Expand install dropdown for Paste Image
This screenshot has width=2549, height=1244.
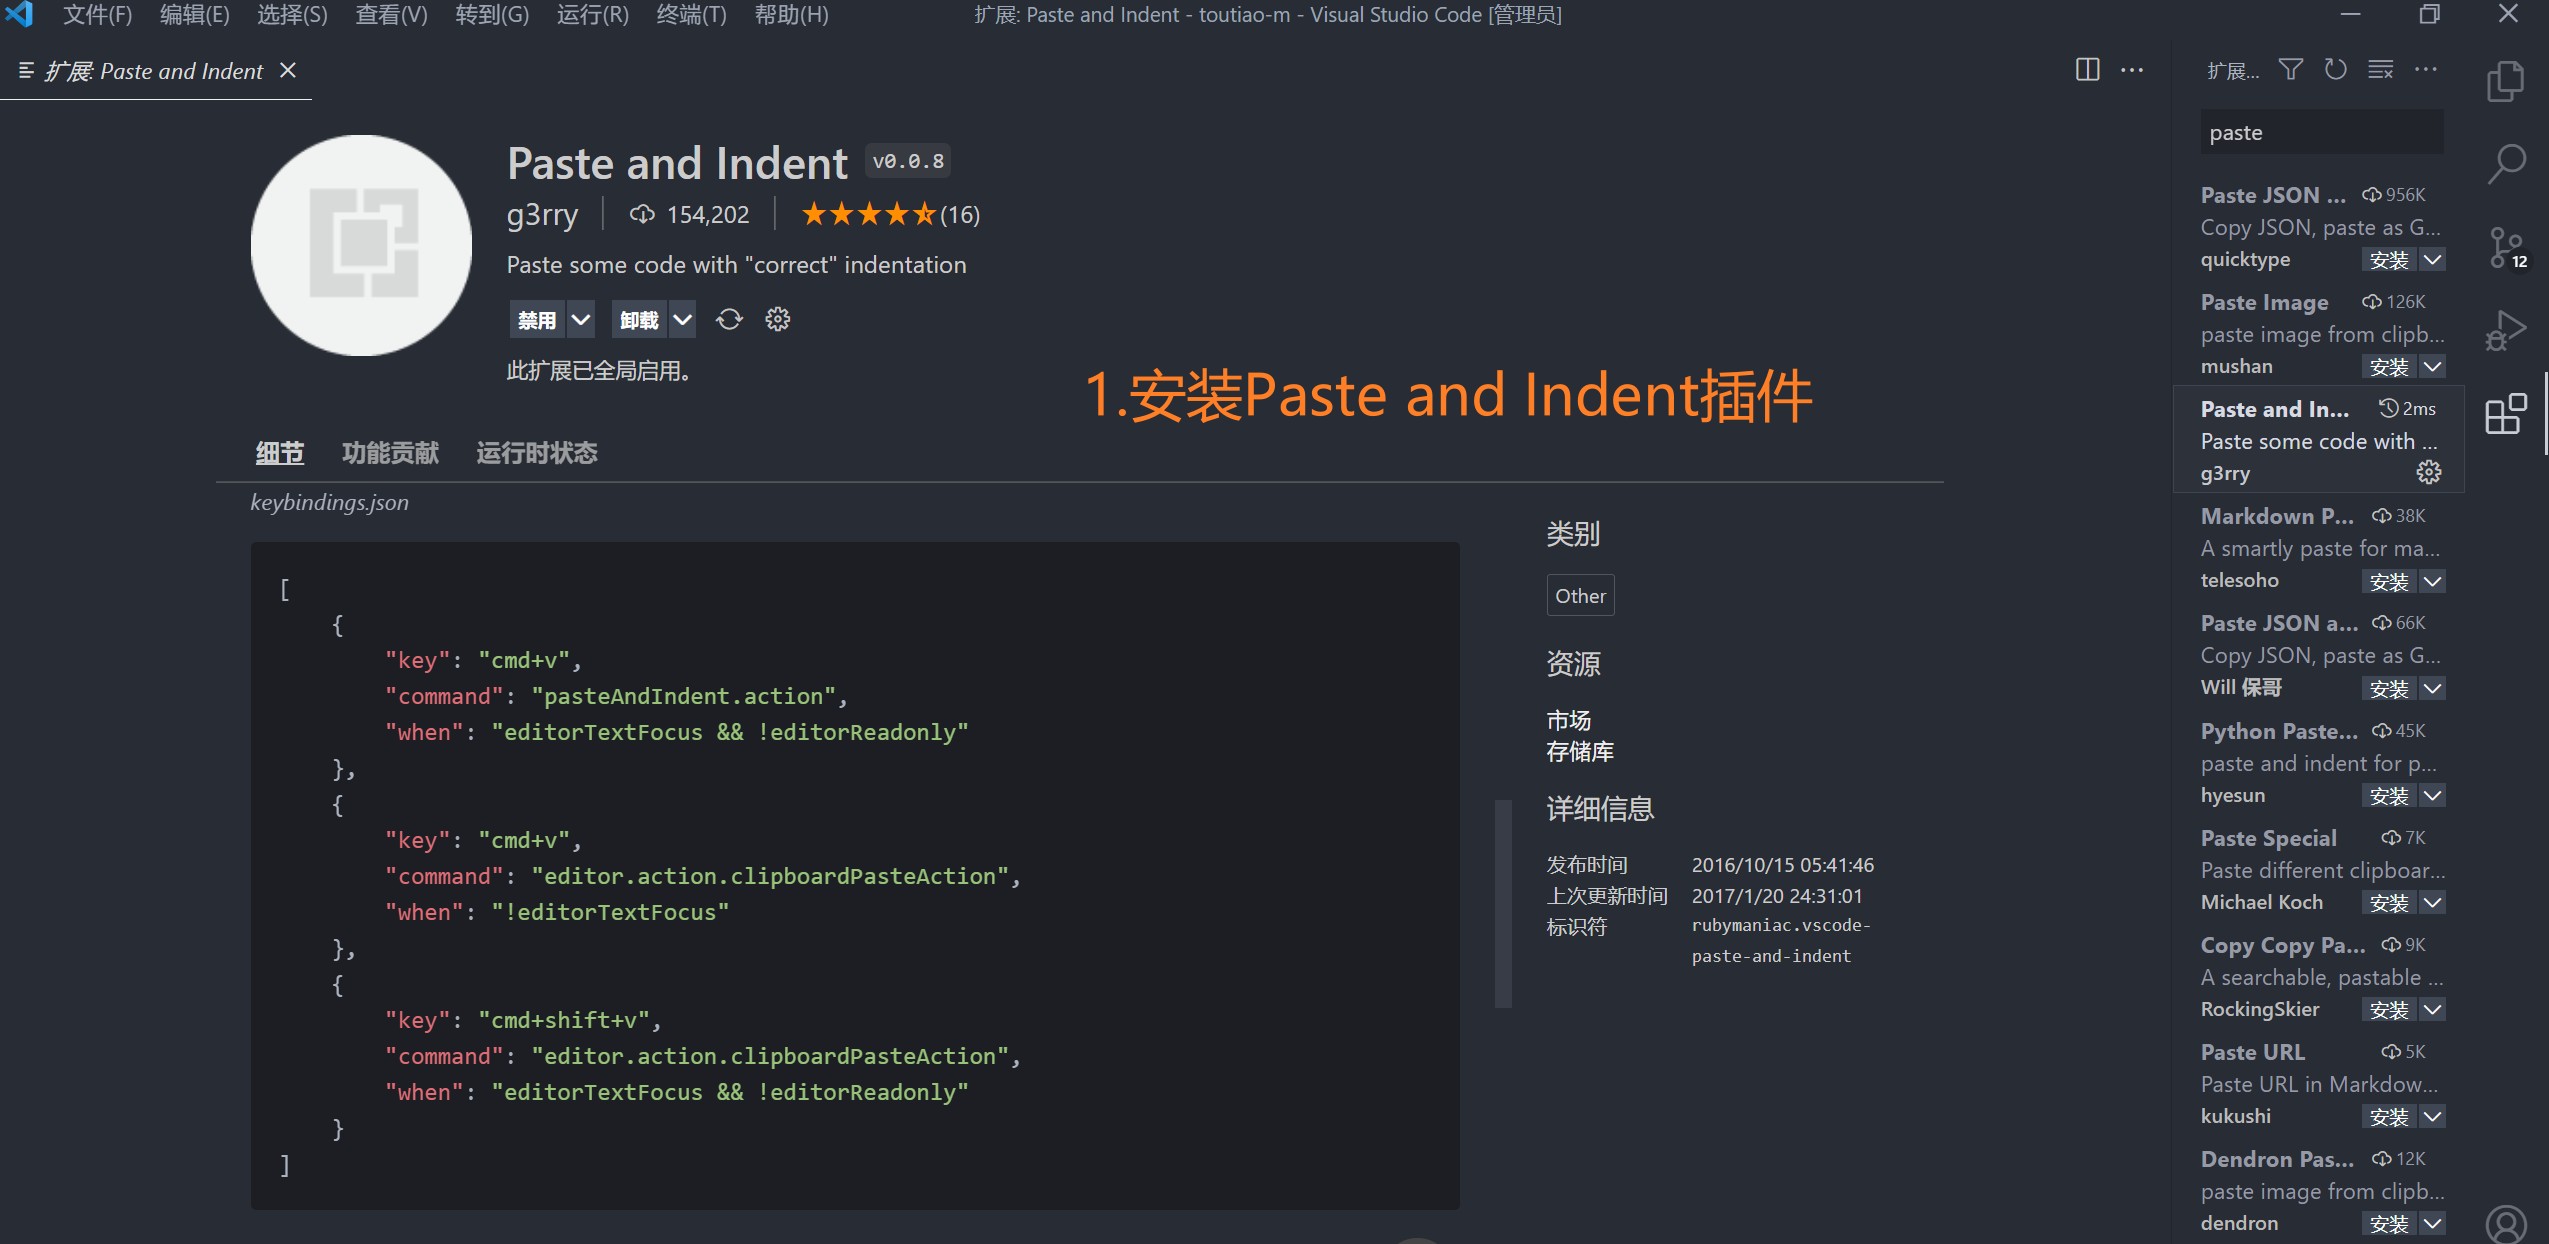point(2433,367)
